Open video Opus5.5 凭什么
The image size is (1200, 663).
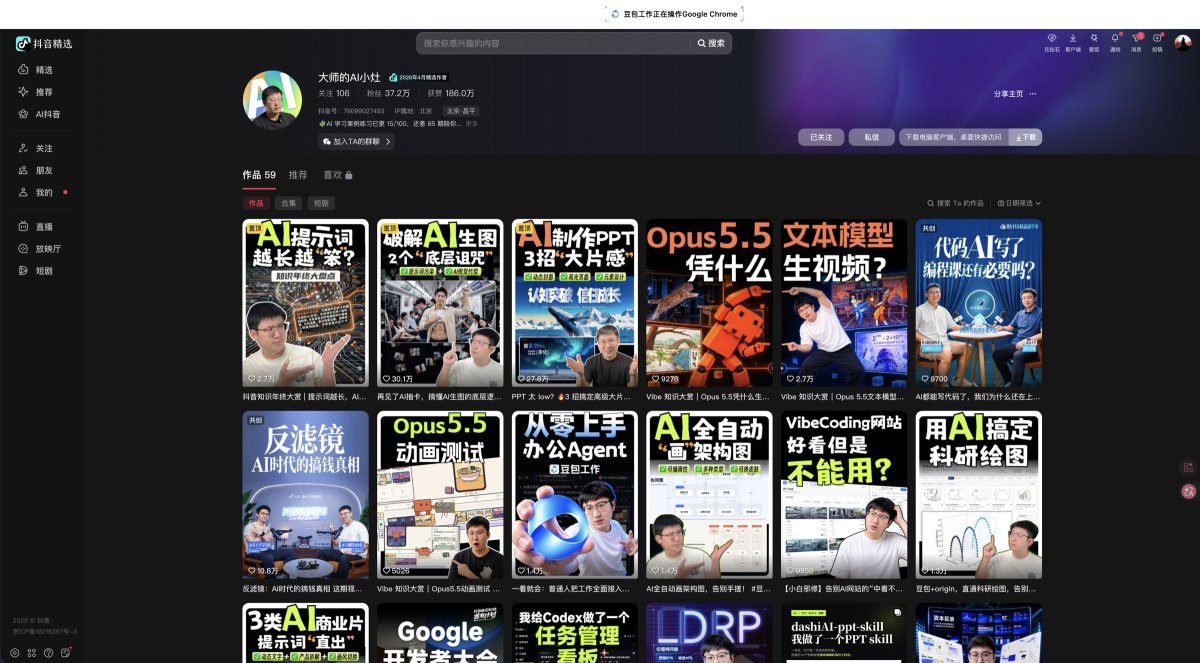709,303
